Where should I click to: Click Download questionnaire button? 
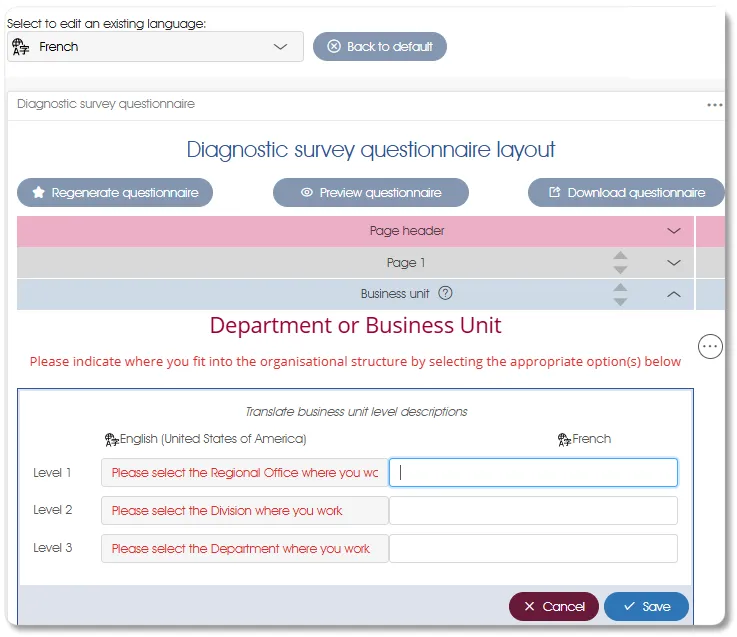(626, 192)
